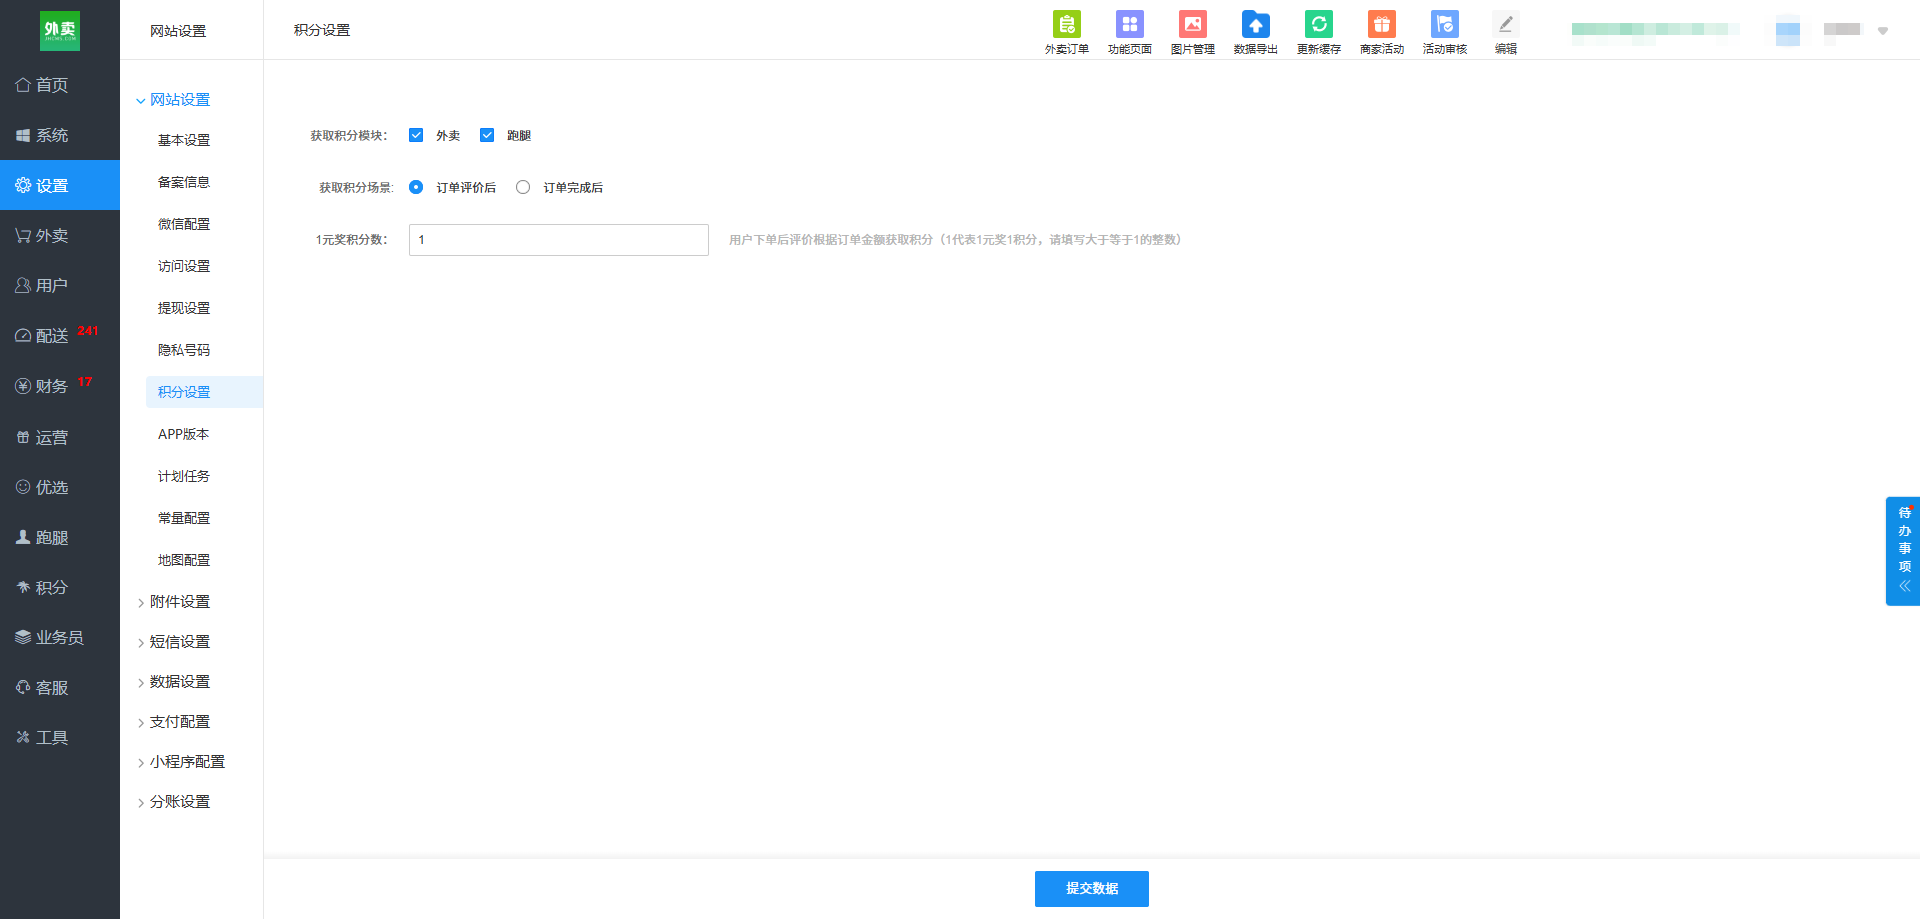This screenshot has width=1920, height=919.
Task: Open 计划任务 in the submenu
Action: pos(184,476)
